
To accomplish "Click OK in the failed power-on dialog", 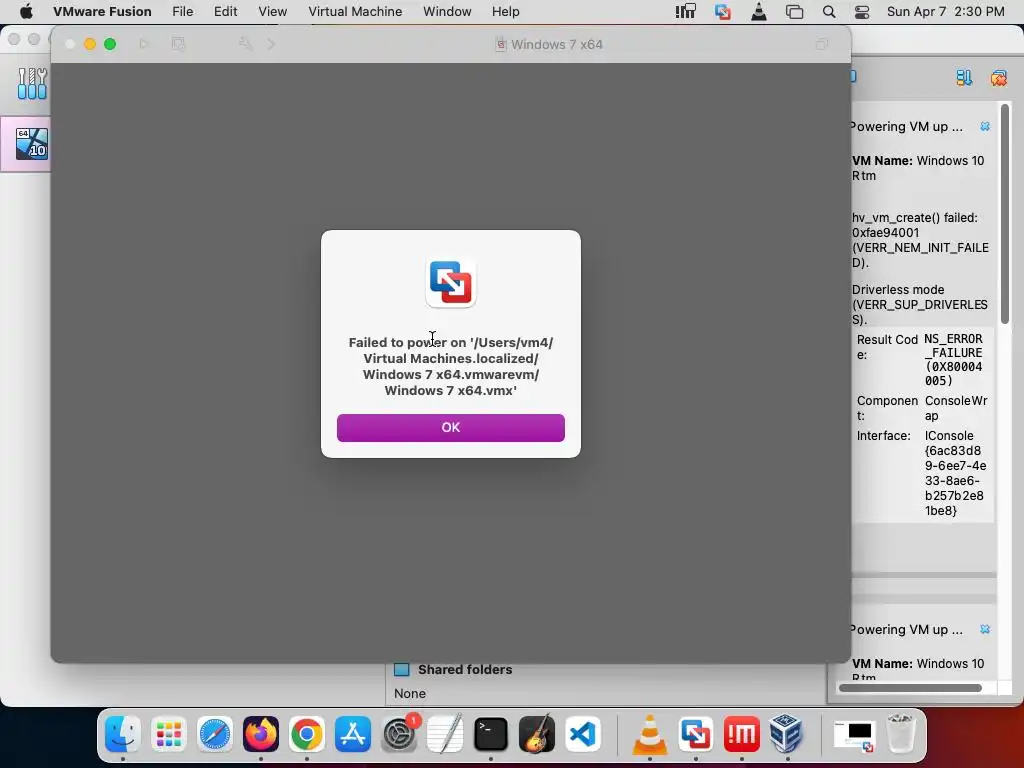I will 451,428.
